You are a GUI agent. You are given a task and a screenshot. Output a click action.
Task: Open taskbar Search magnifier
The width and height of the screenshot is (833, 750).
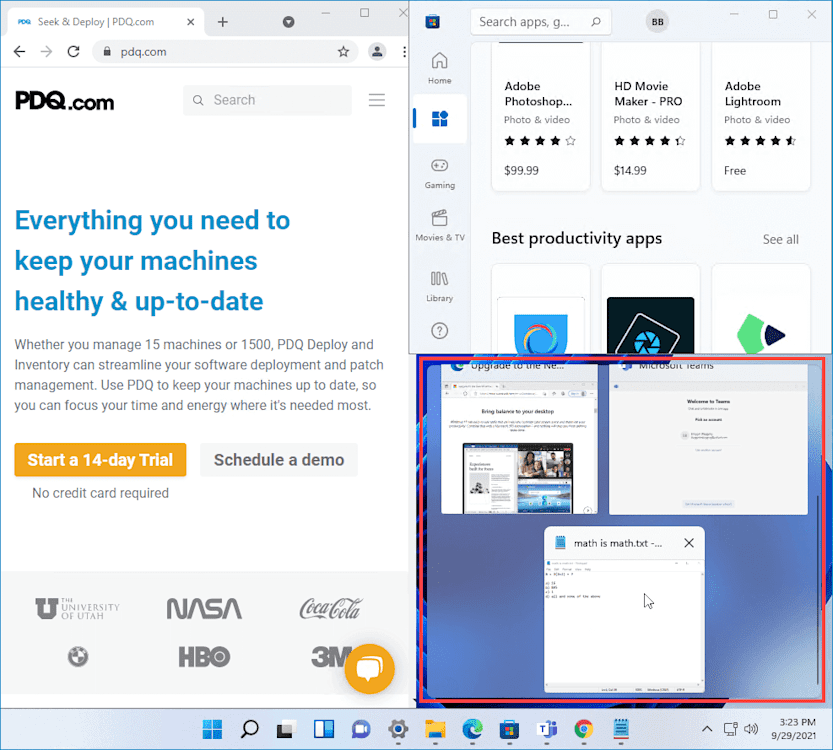point(249,729)
